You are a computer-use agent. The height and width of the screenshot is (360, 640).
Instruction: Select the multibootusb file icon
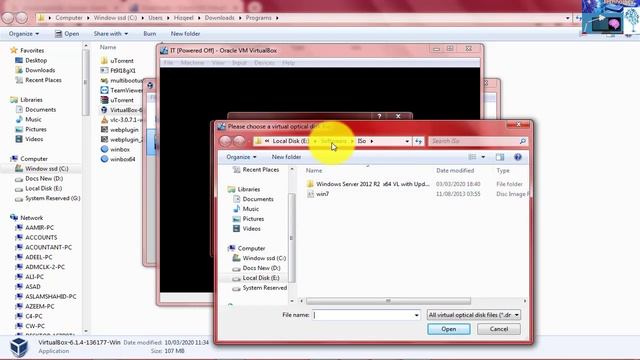104,80
